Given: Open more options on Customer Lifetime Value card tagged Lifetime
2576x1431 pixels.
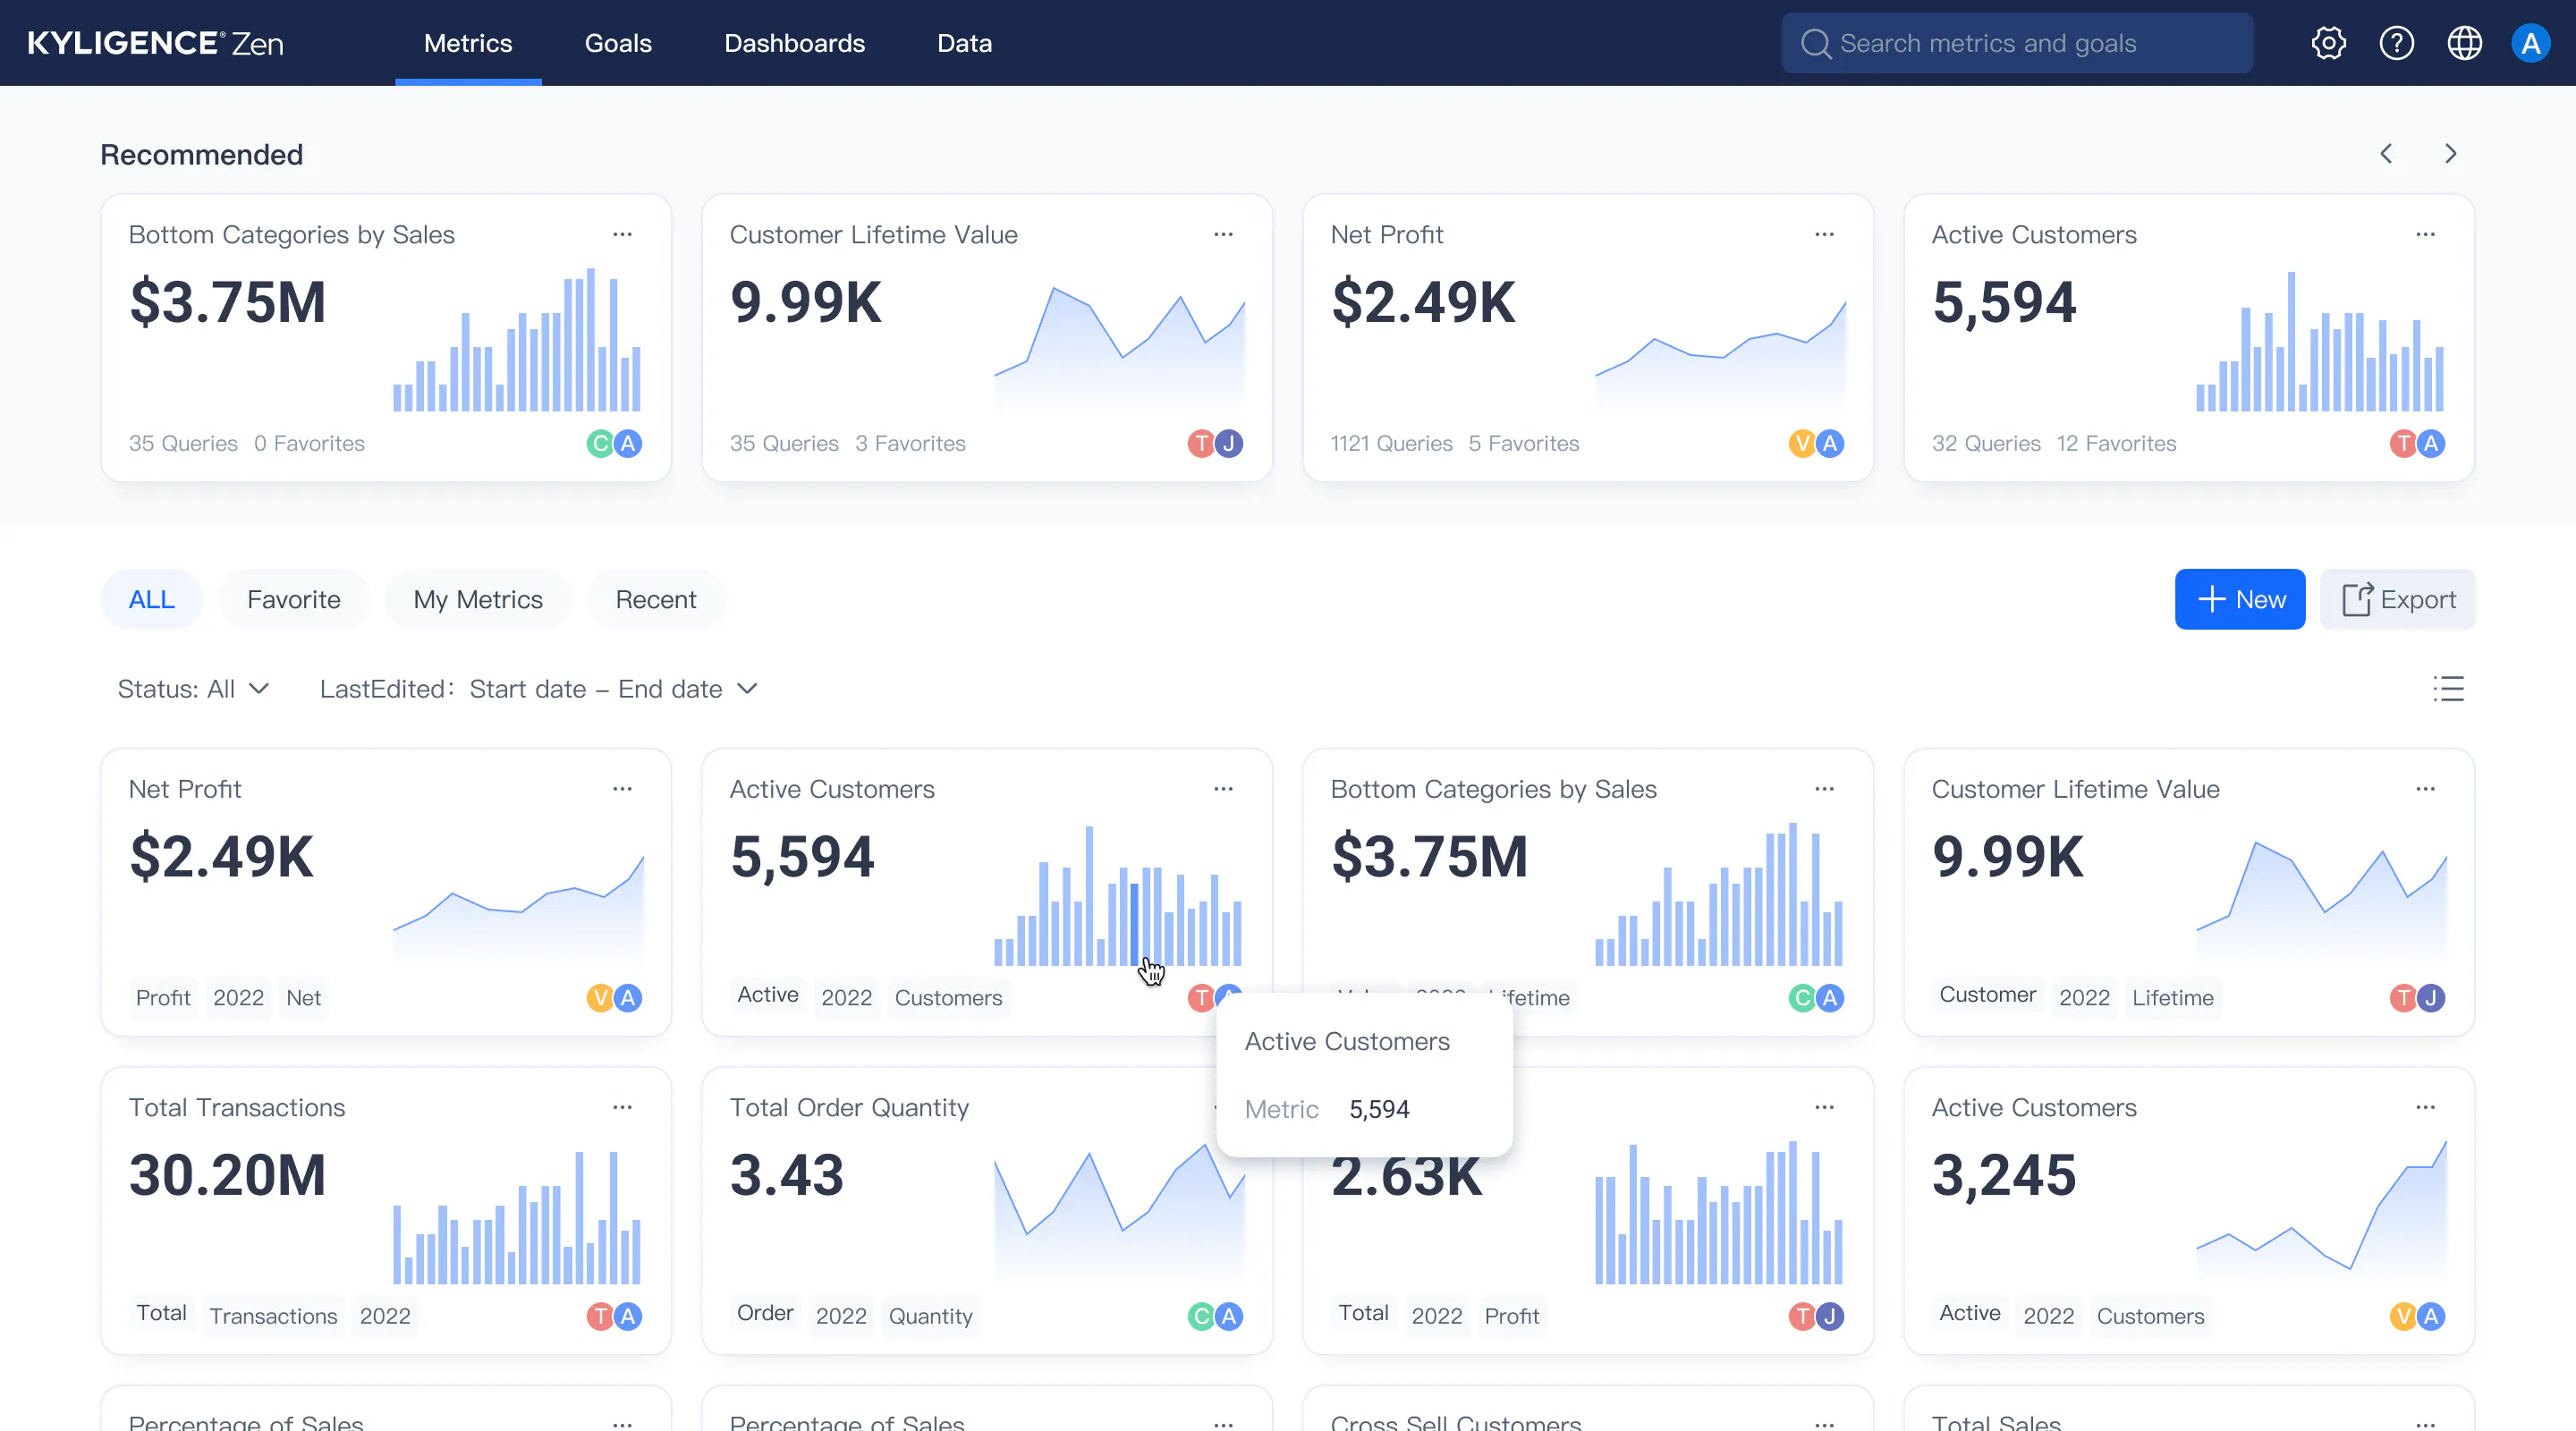Looking at the screenshot, I should tap(2425, 789).
